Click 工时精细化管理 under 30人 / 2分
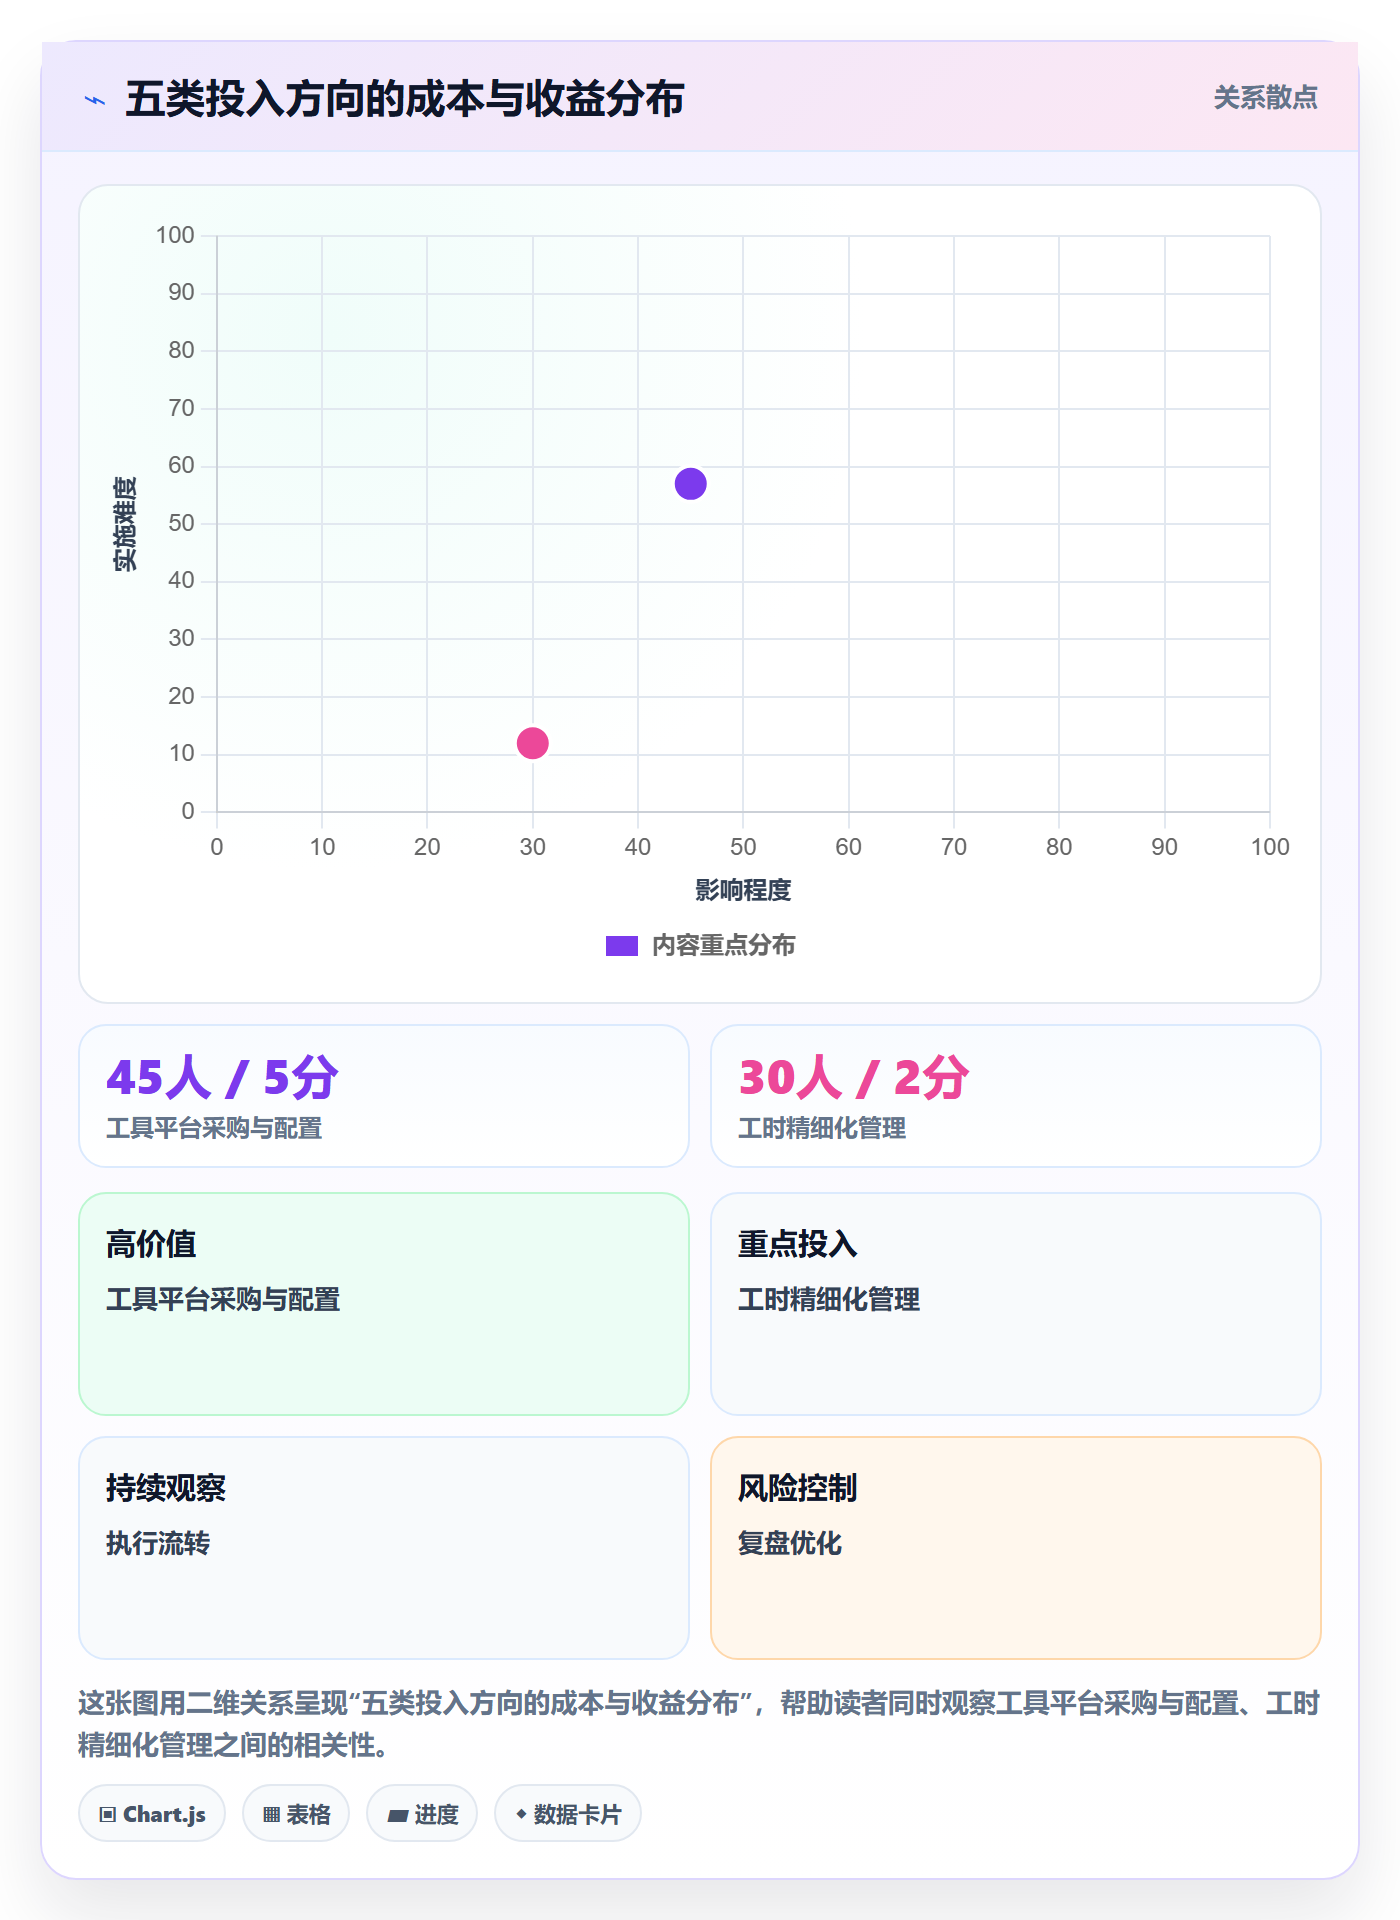 pyautogui.click(x=822, y=1129)
